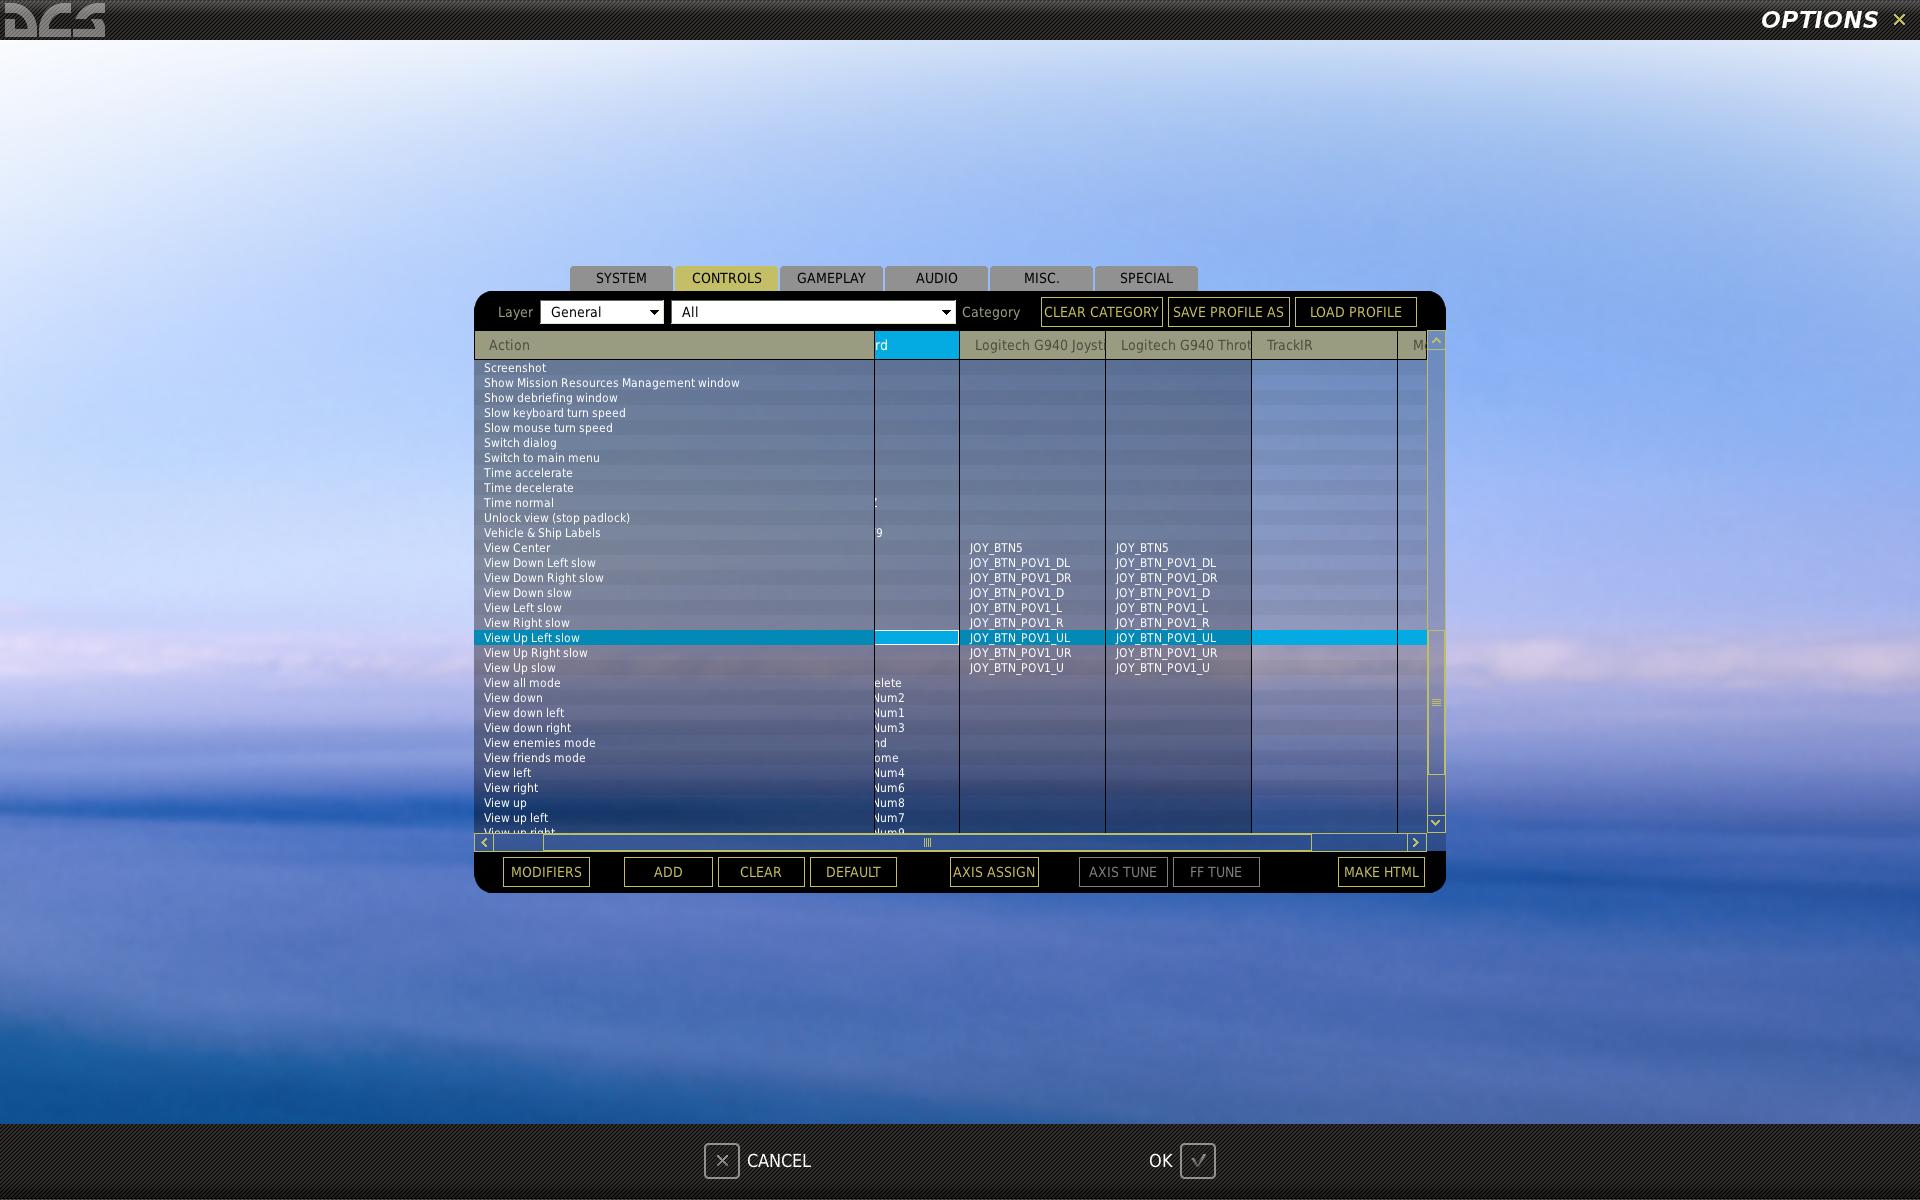Click the CLEAR CATEGORY button

tap(1101, 312)
